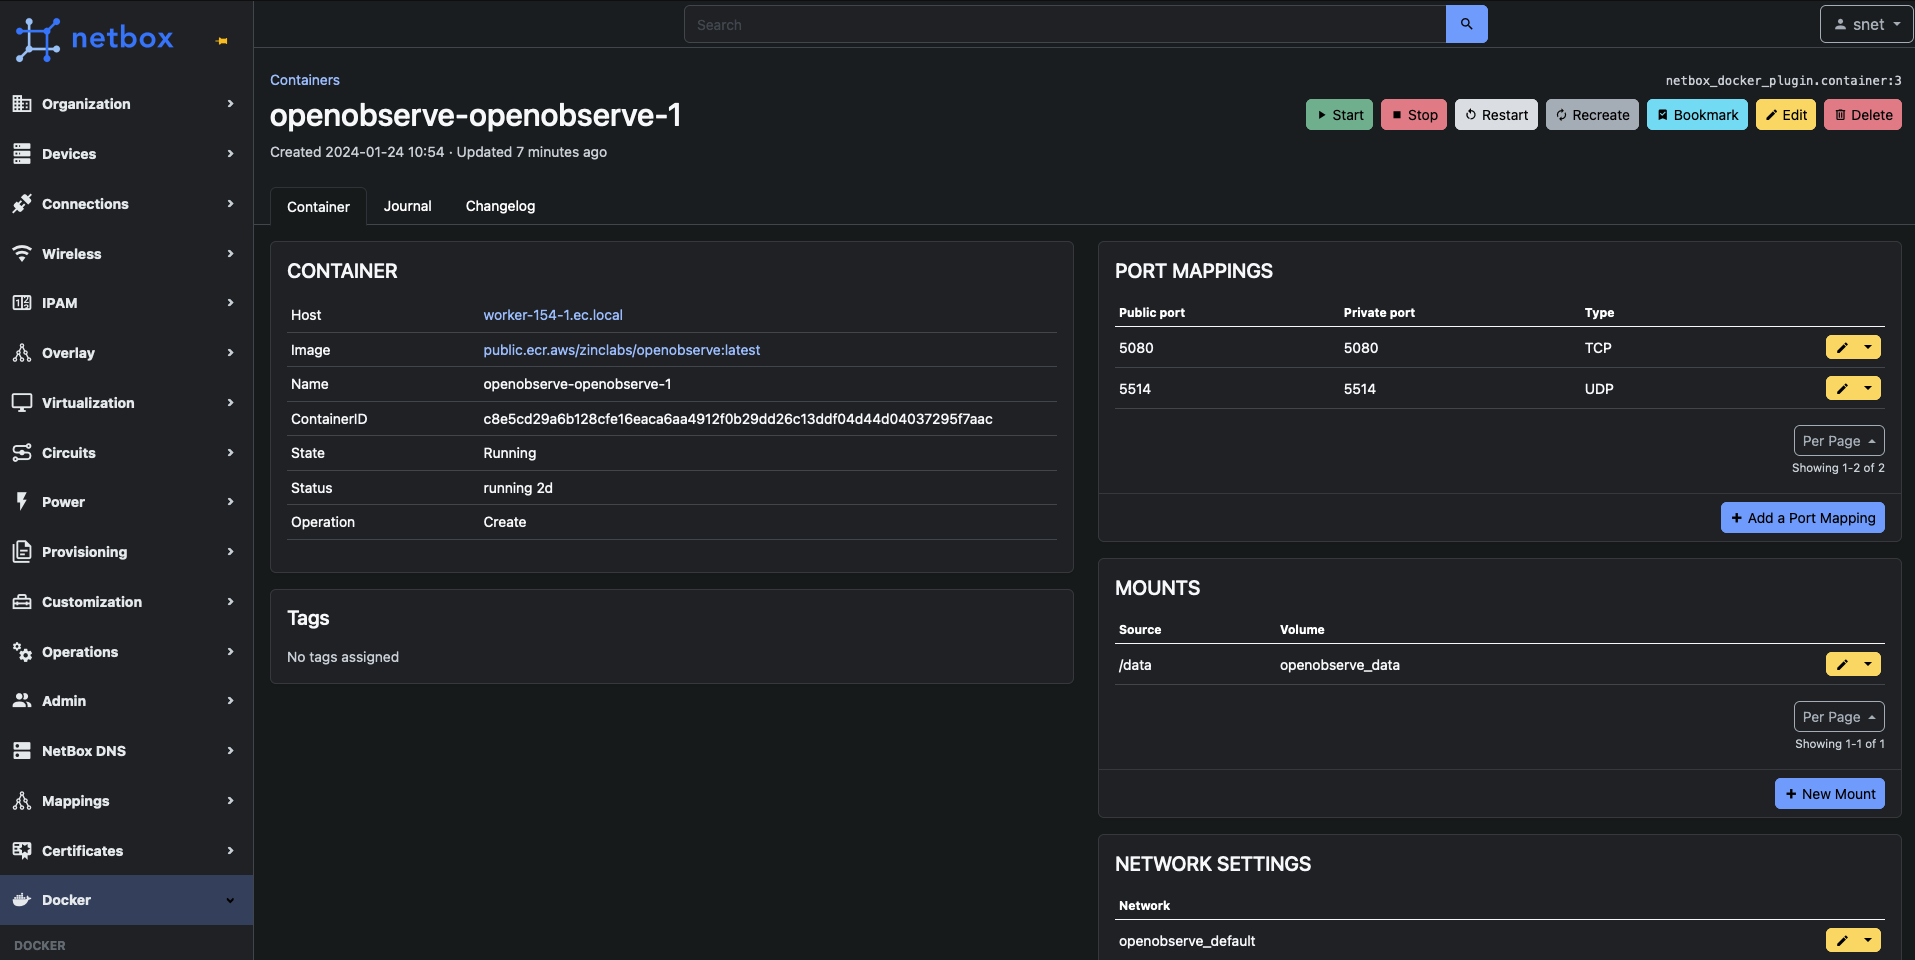The height and width of the screenshot is (960, 1915).
Task: Click the Devices sidebar icon
Action: pos(22,153)
